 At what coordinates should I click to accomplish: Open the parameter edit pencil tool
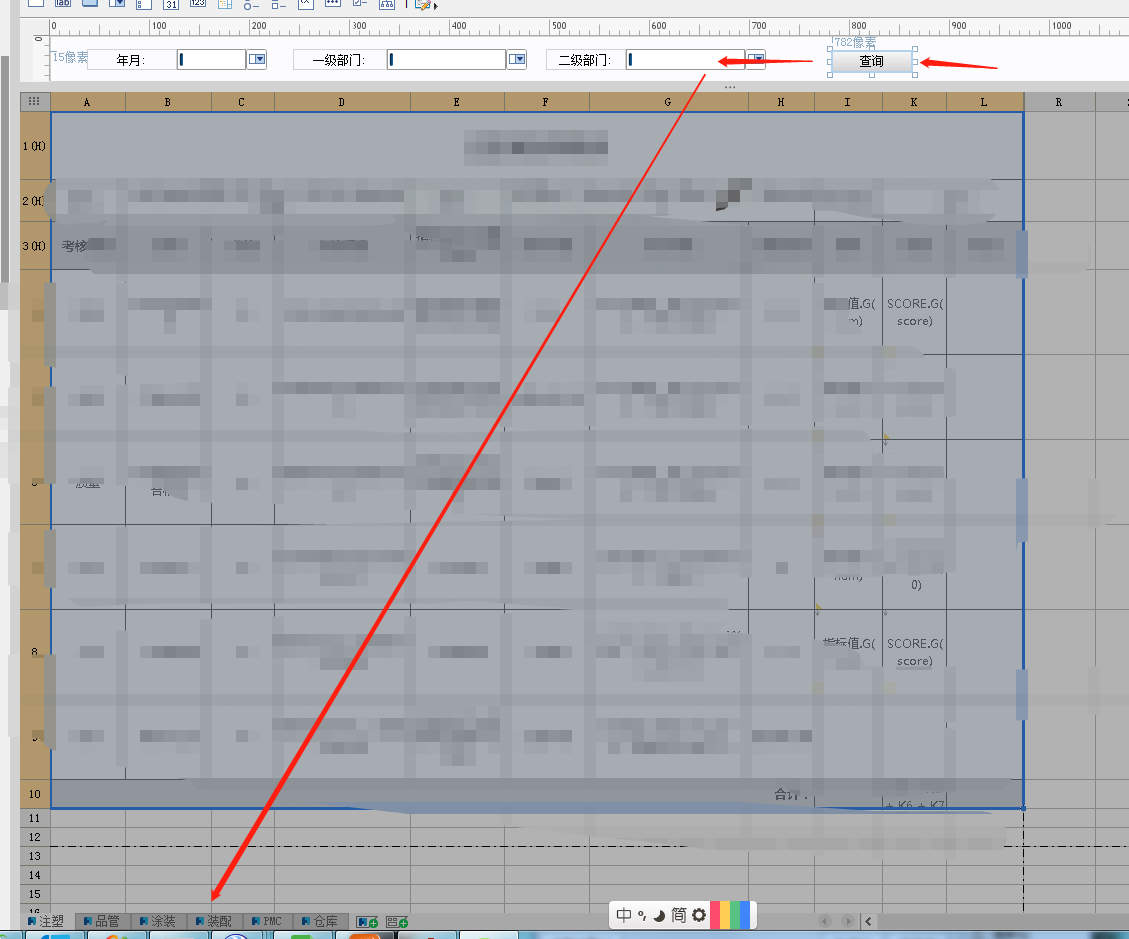pyautogui.click(x=425, y=4)
